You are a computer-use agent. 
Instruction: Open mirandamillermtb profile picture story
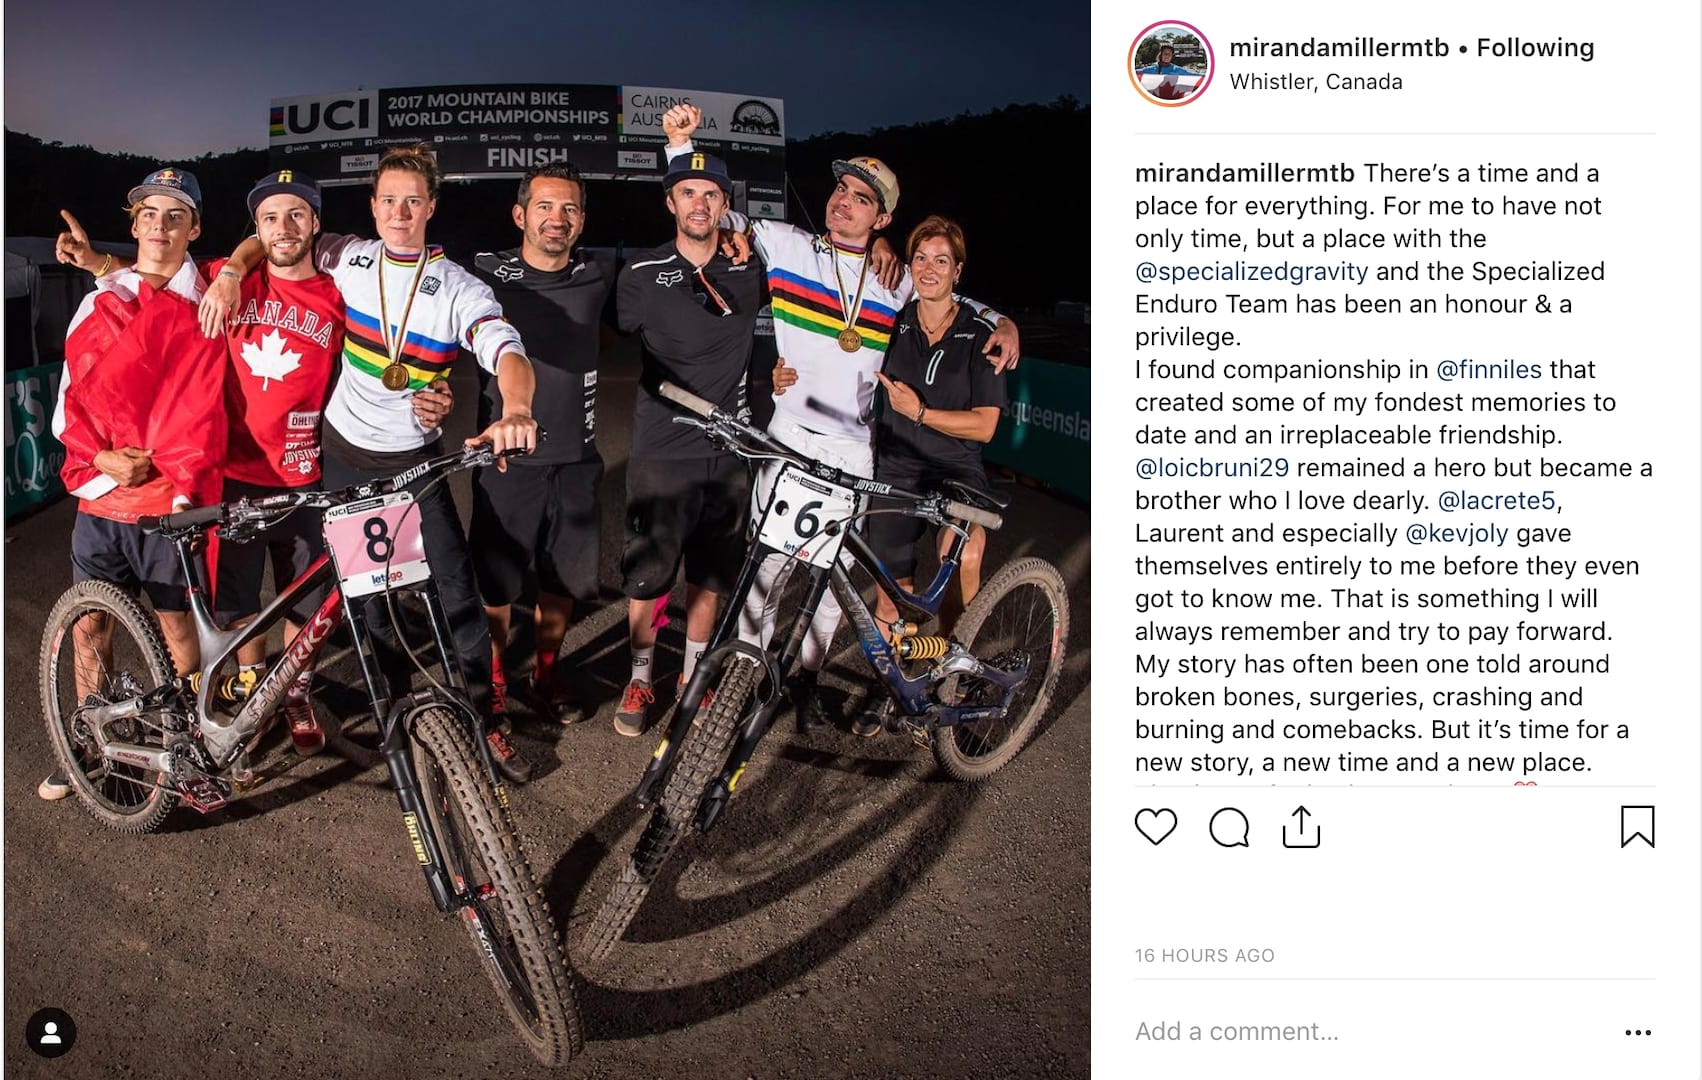1170,63
